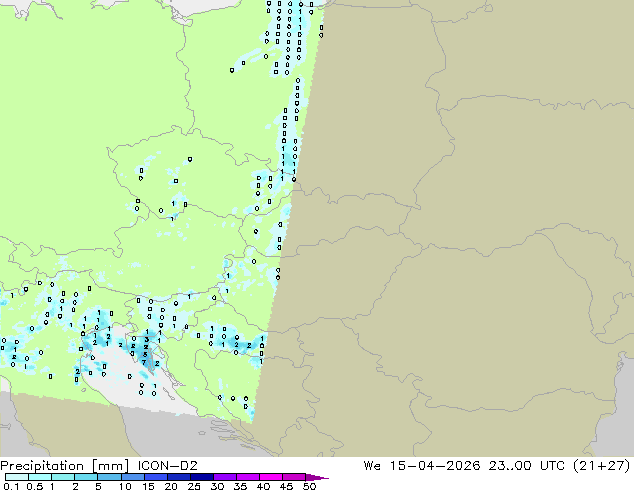Select the 35–40 mm legend swatch

[247, 477]
